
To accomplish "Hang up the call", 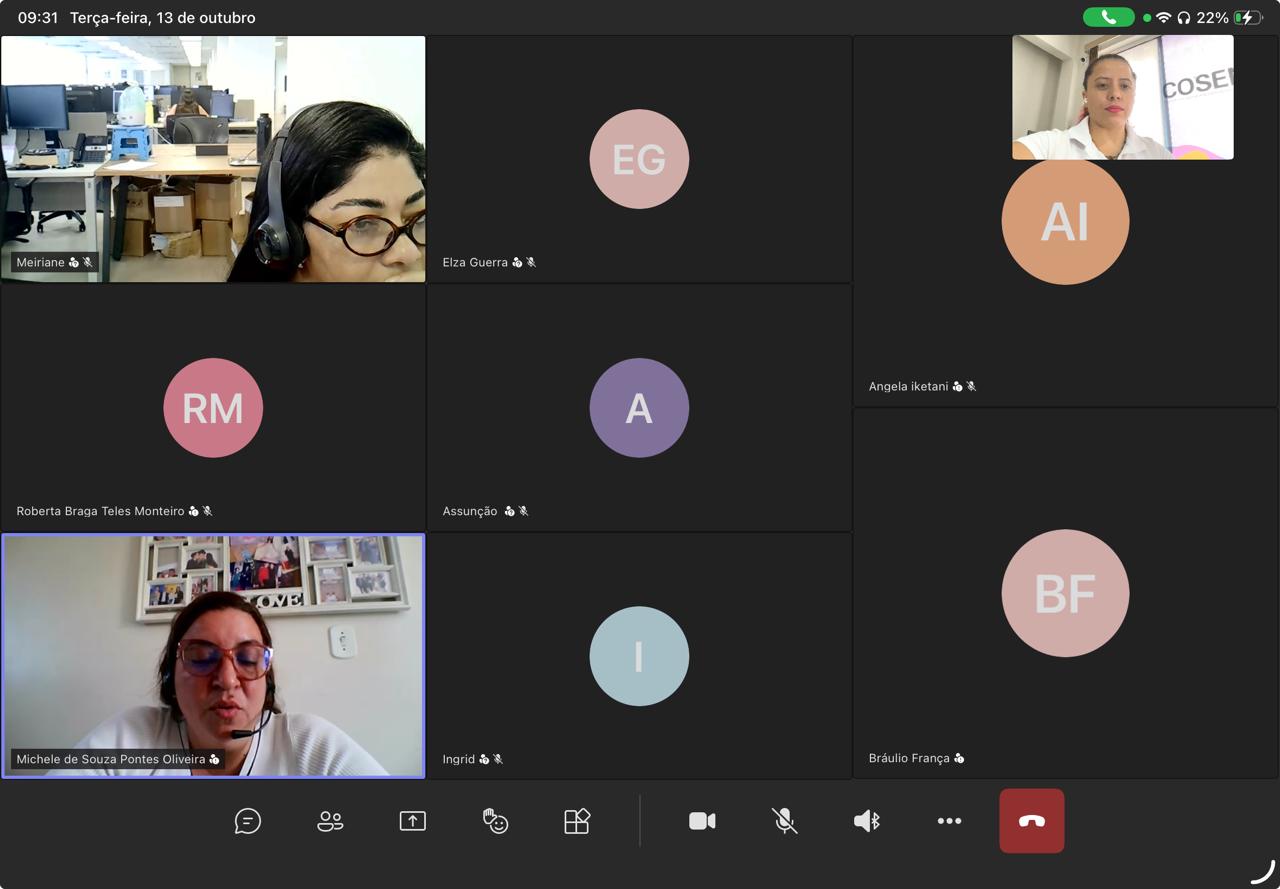I will [x=1032, y=821].
